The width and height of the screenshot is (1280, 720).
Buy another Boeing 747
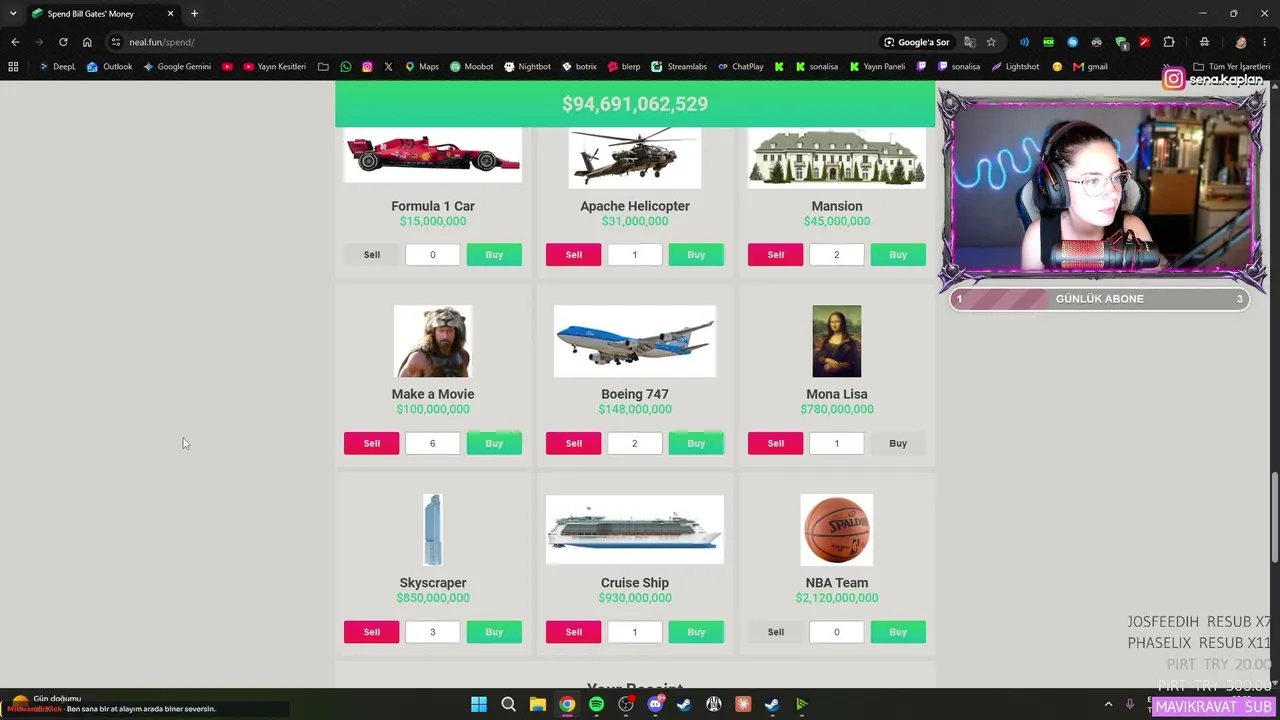pos(696,443)
